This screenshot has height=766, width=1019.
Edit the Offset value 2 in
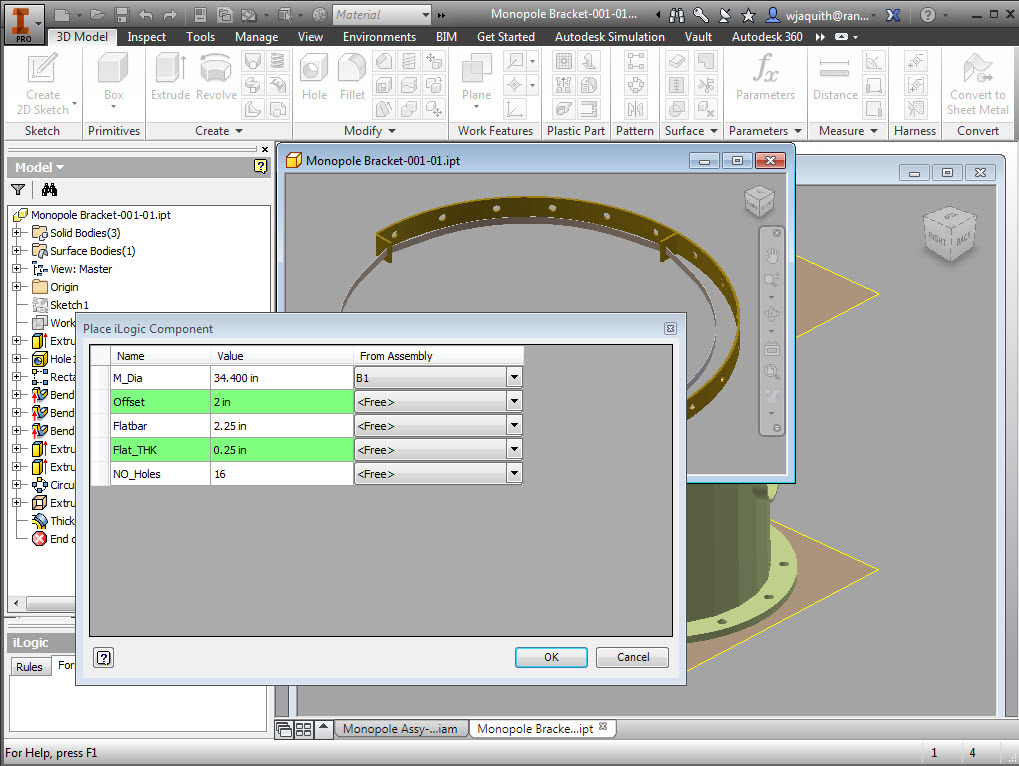tap(281, 402)
